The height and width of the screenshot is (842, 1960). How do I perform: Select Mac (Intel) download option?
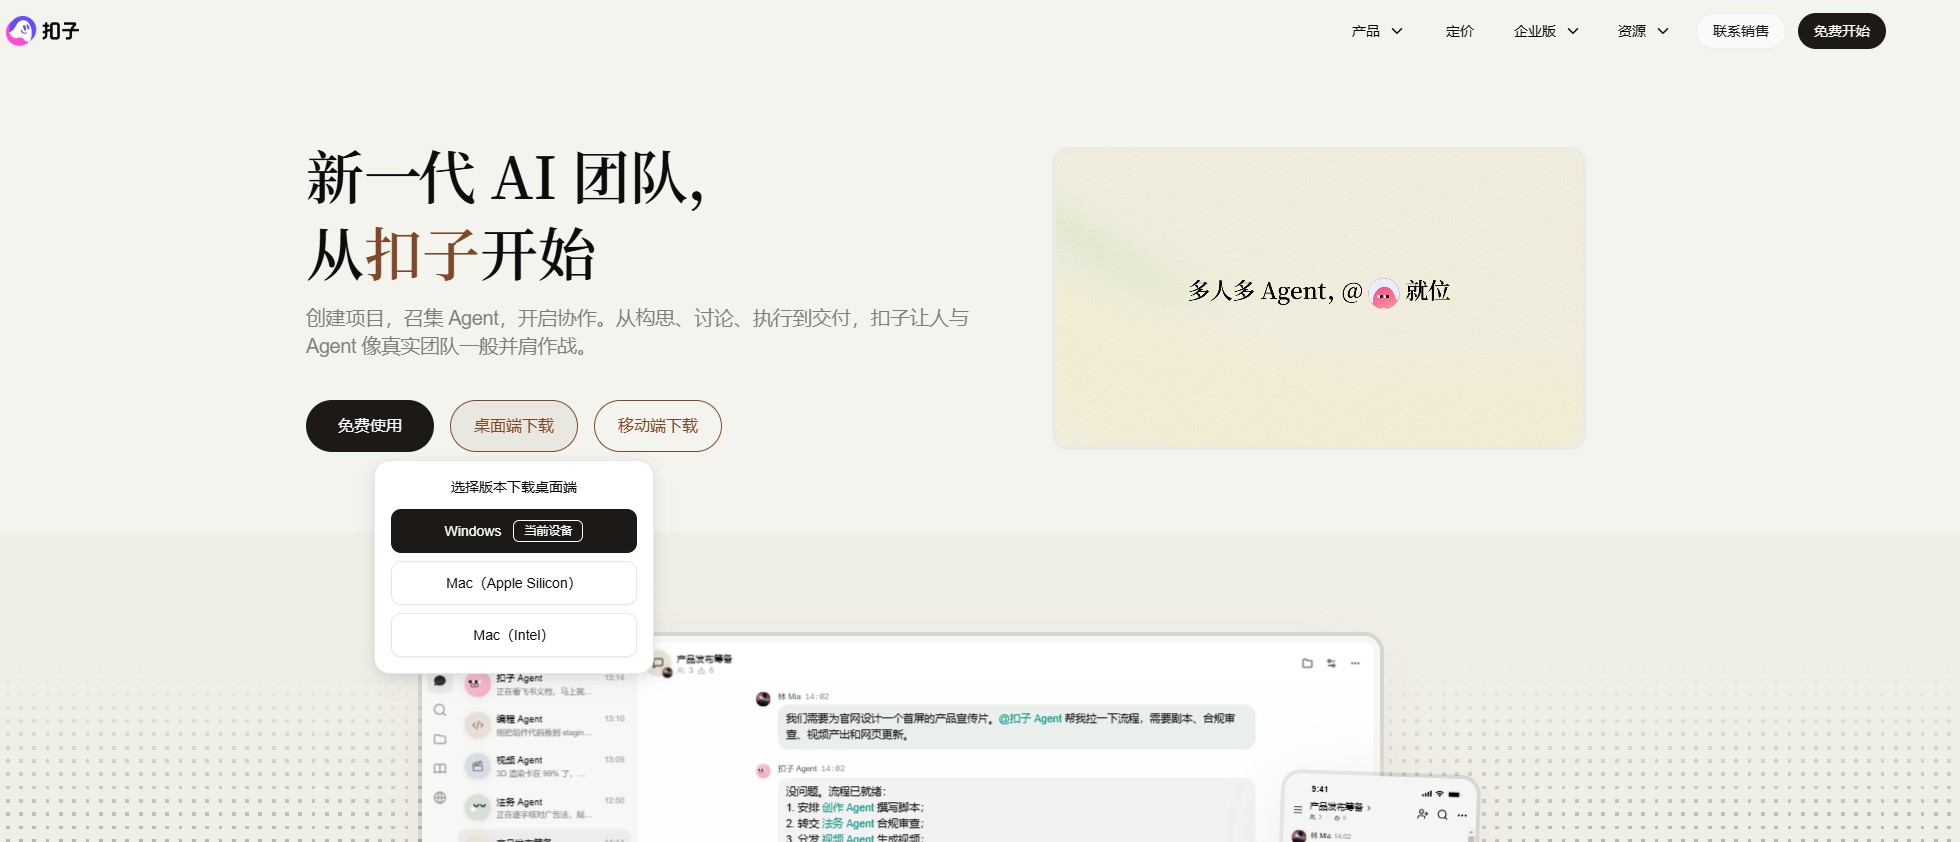[514, 635]
